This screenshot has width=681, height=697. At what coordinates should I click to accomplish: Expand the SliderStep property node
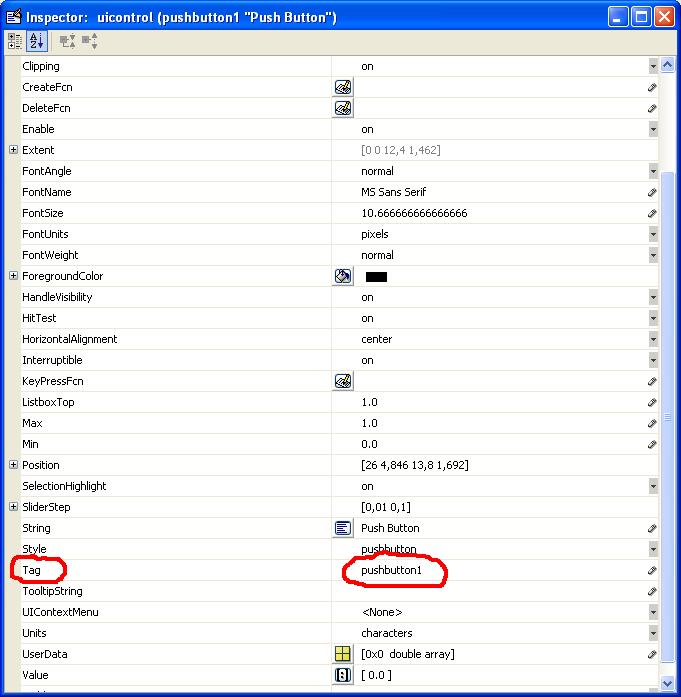pyautogui.click(x=13, y=507)
